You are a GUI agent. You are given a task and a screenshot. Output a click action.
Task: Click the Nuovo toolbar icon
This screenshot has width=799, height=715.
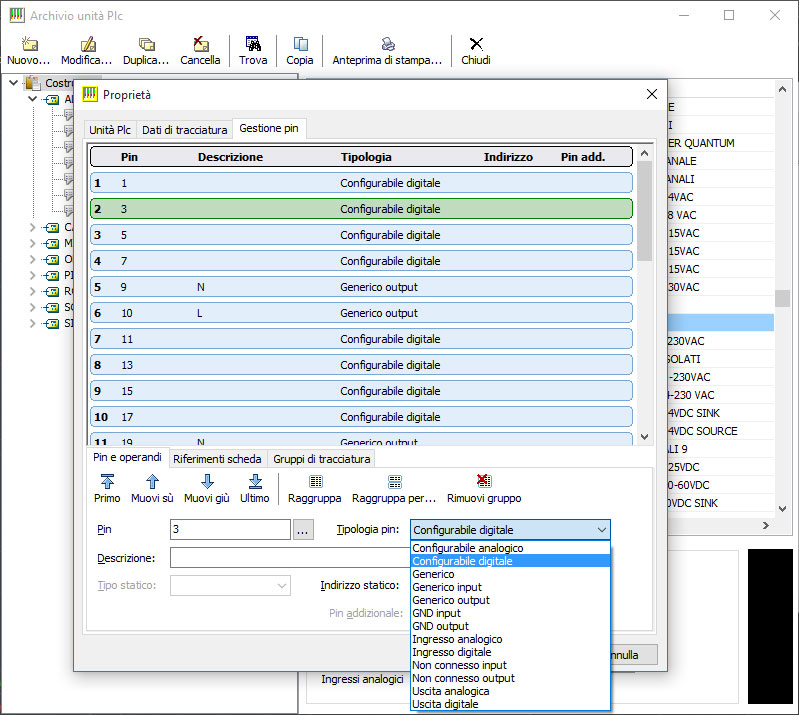tap(28, 45)
